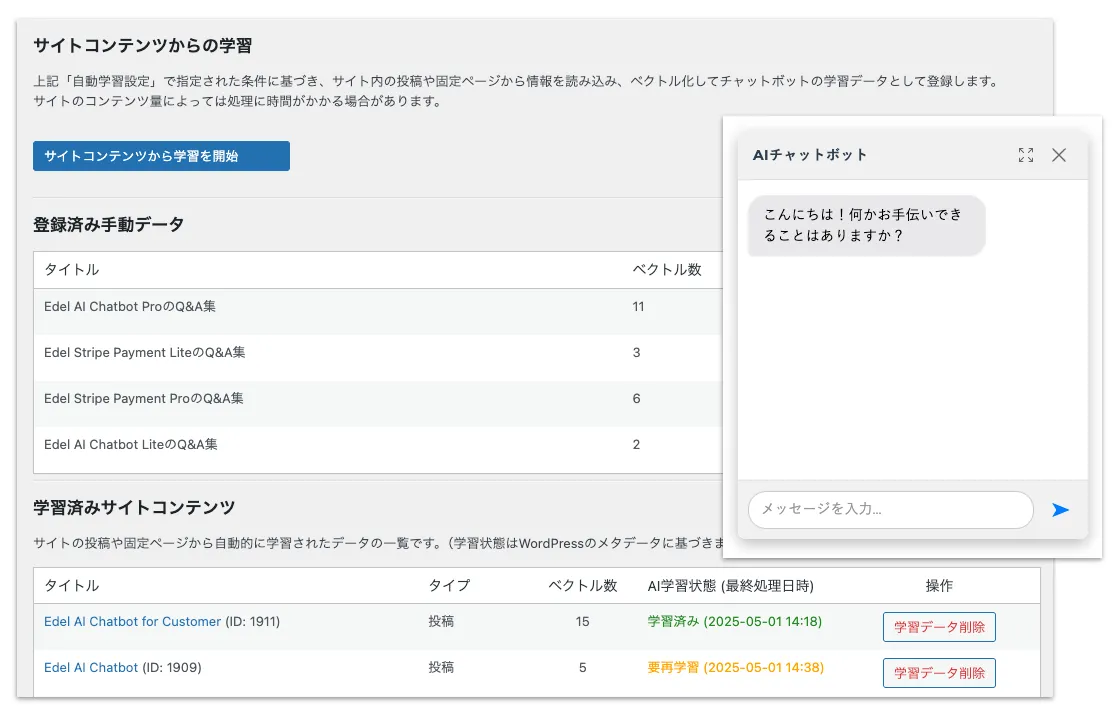Click the chatbot greeting message bubble
The height and width of the screenshot is (714, 1119).
[866, 225]
